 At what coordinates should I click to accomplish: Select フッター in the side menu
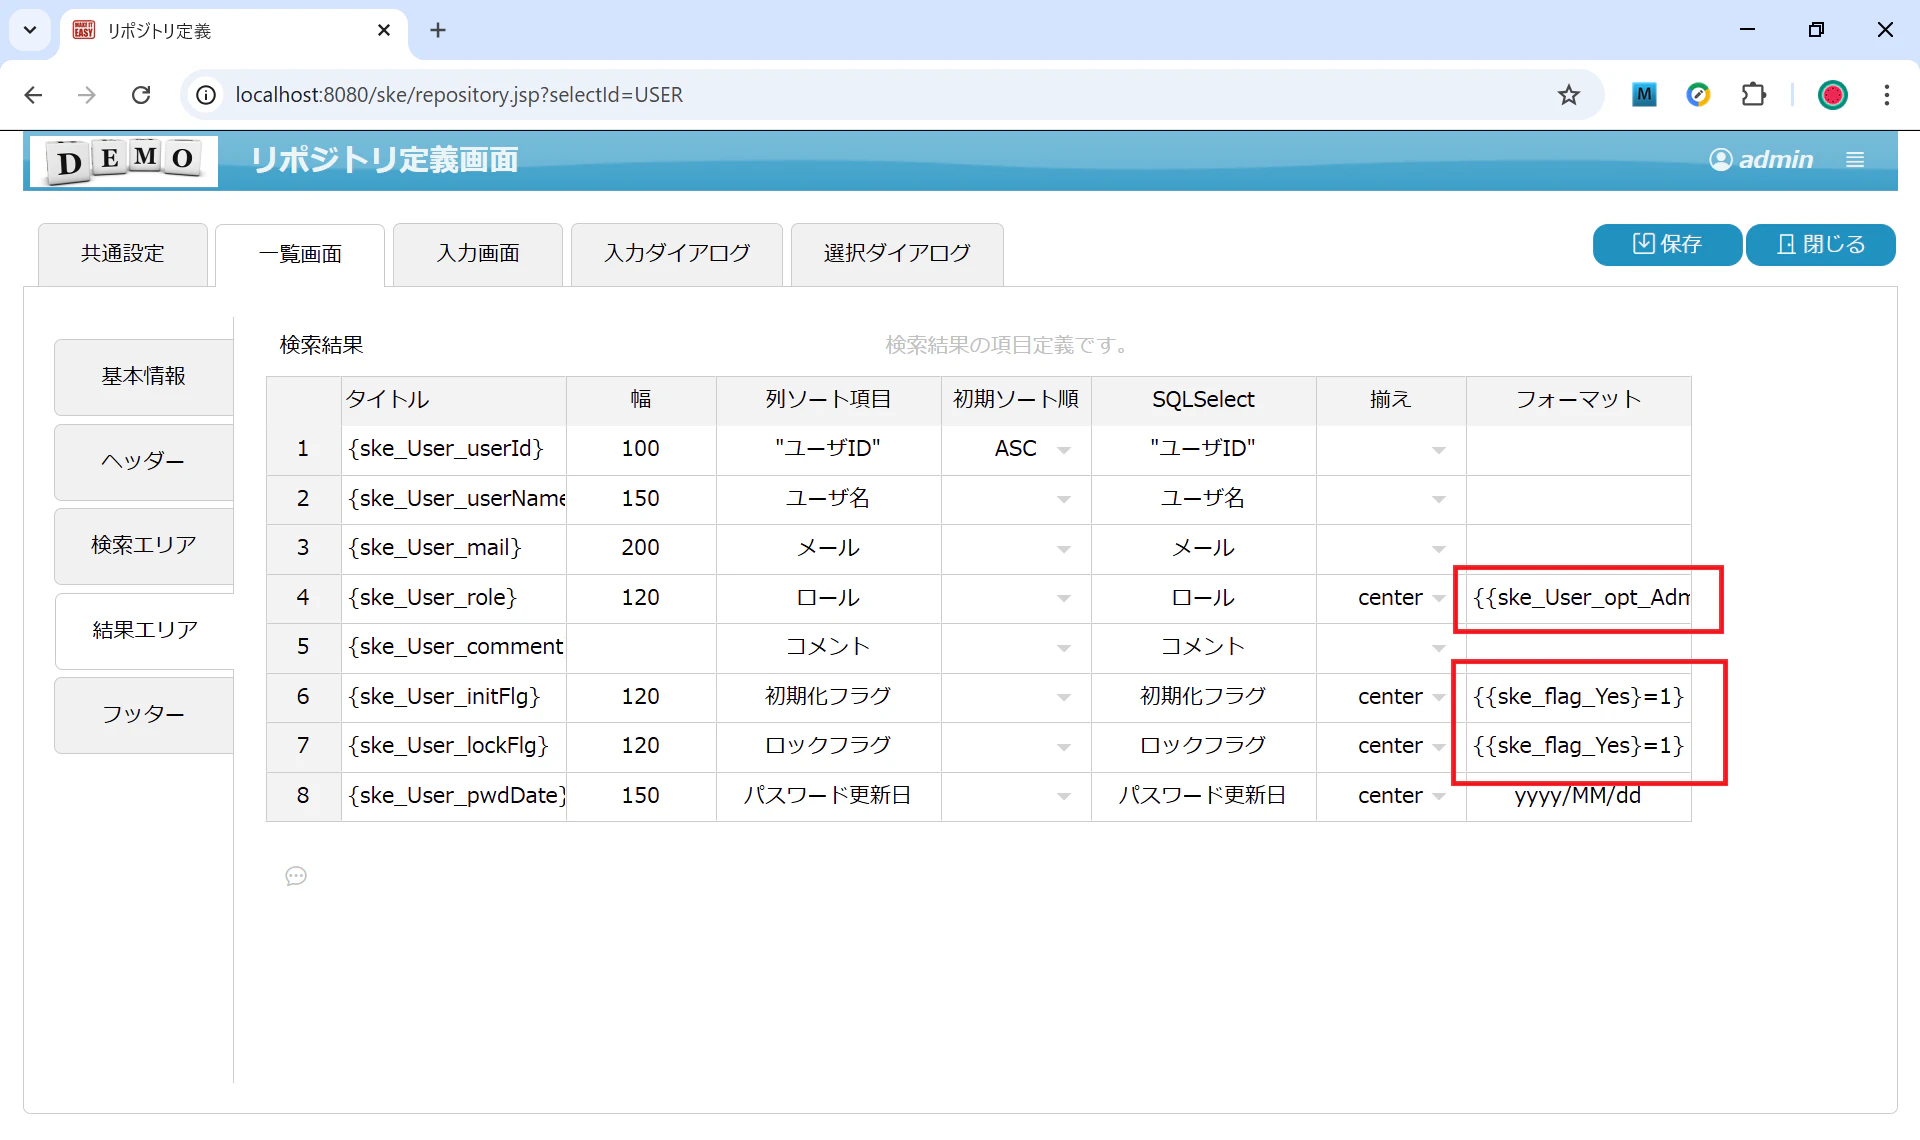pyautogui.click(x=144, y=715)
